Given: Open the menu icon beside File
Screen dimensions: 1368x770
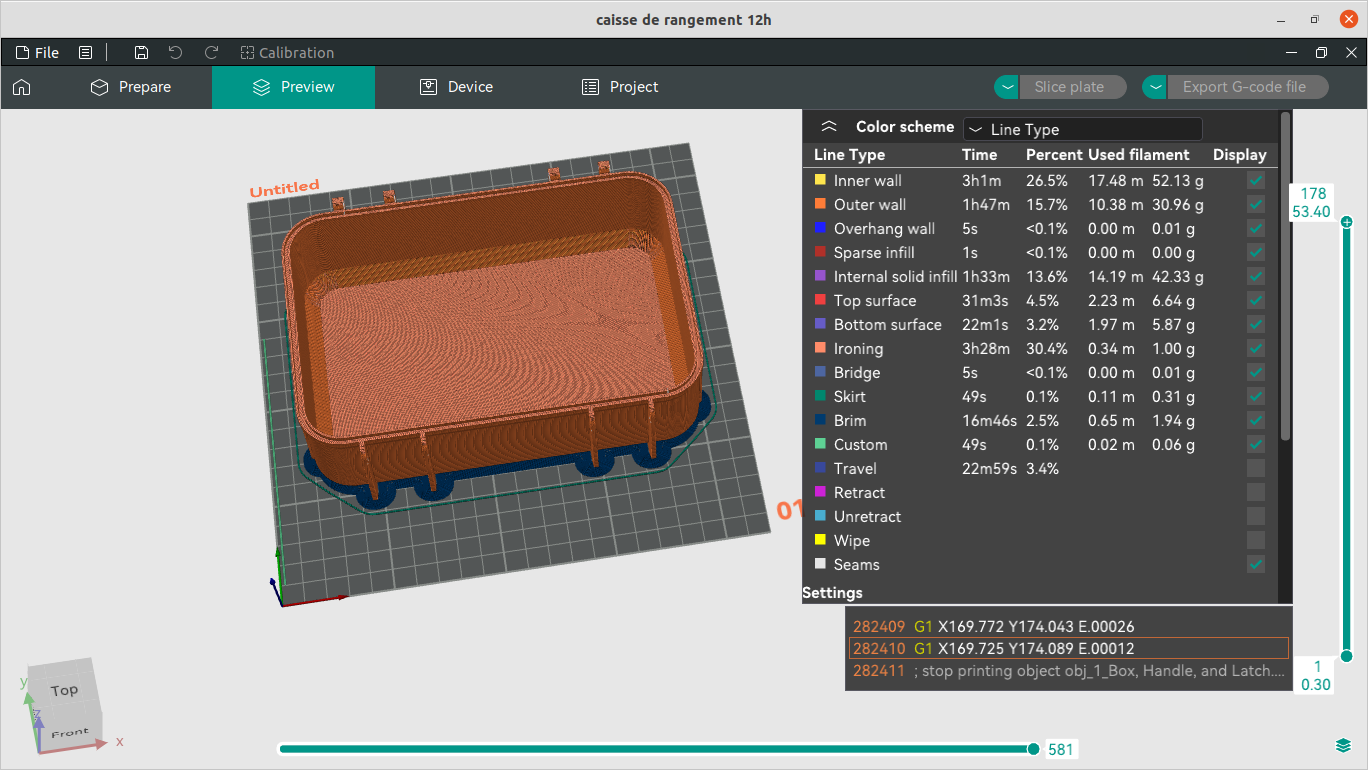Looking at the screenshot, I should (86, 53).
